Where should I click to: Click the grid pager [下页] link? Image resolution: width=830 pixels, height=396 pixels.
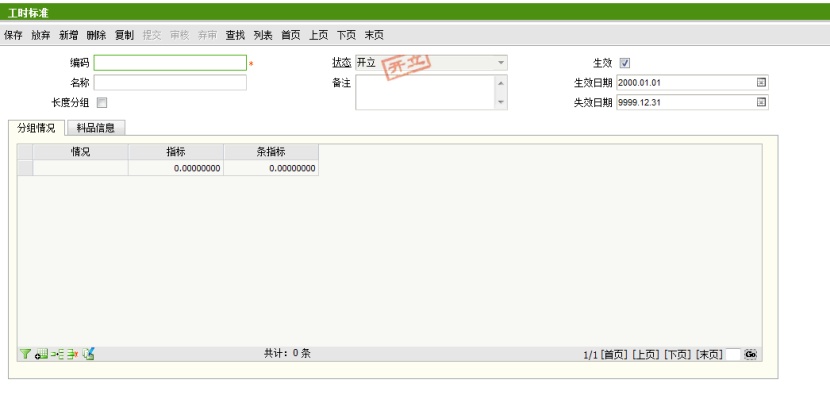coord(678,355)
